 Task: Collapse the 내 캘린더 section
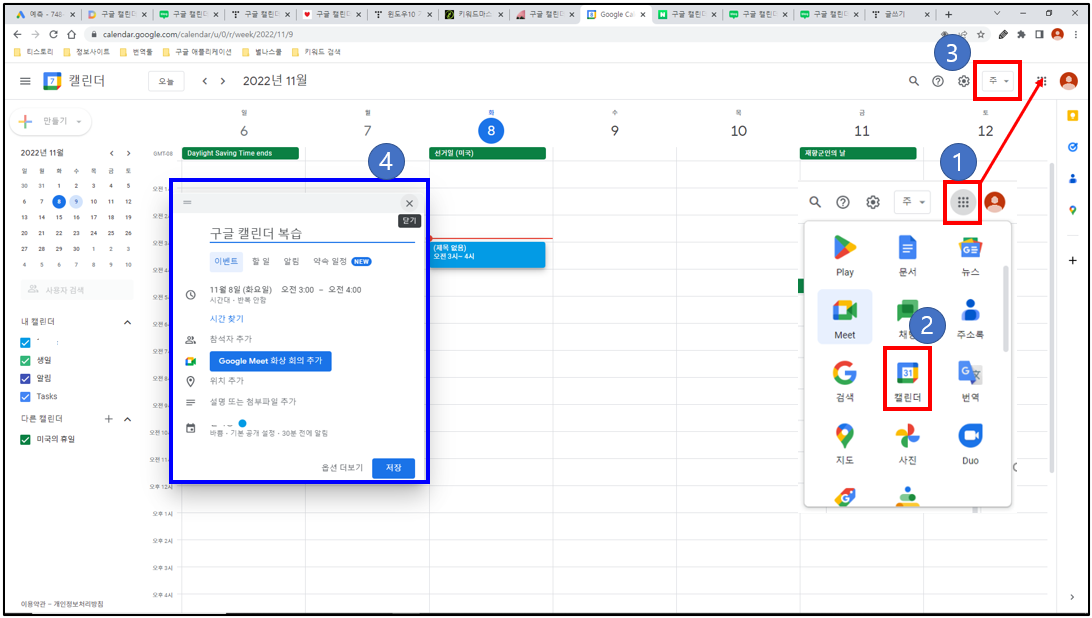click(x=127, y=321)
